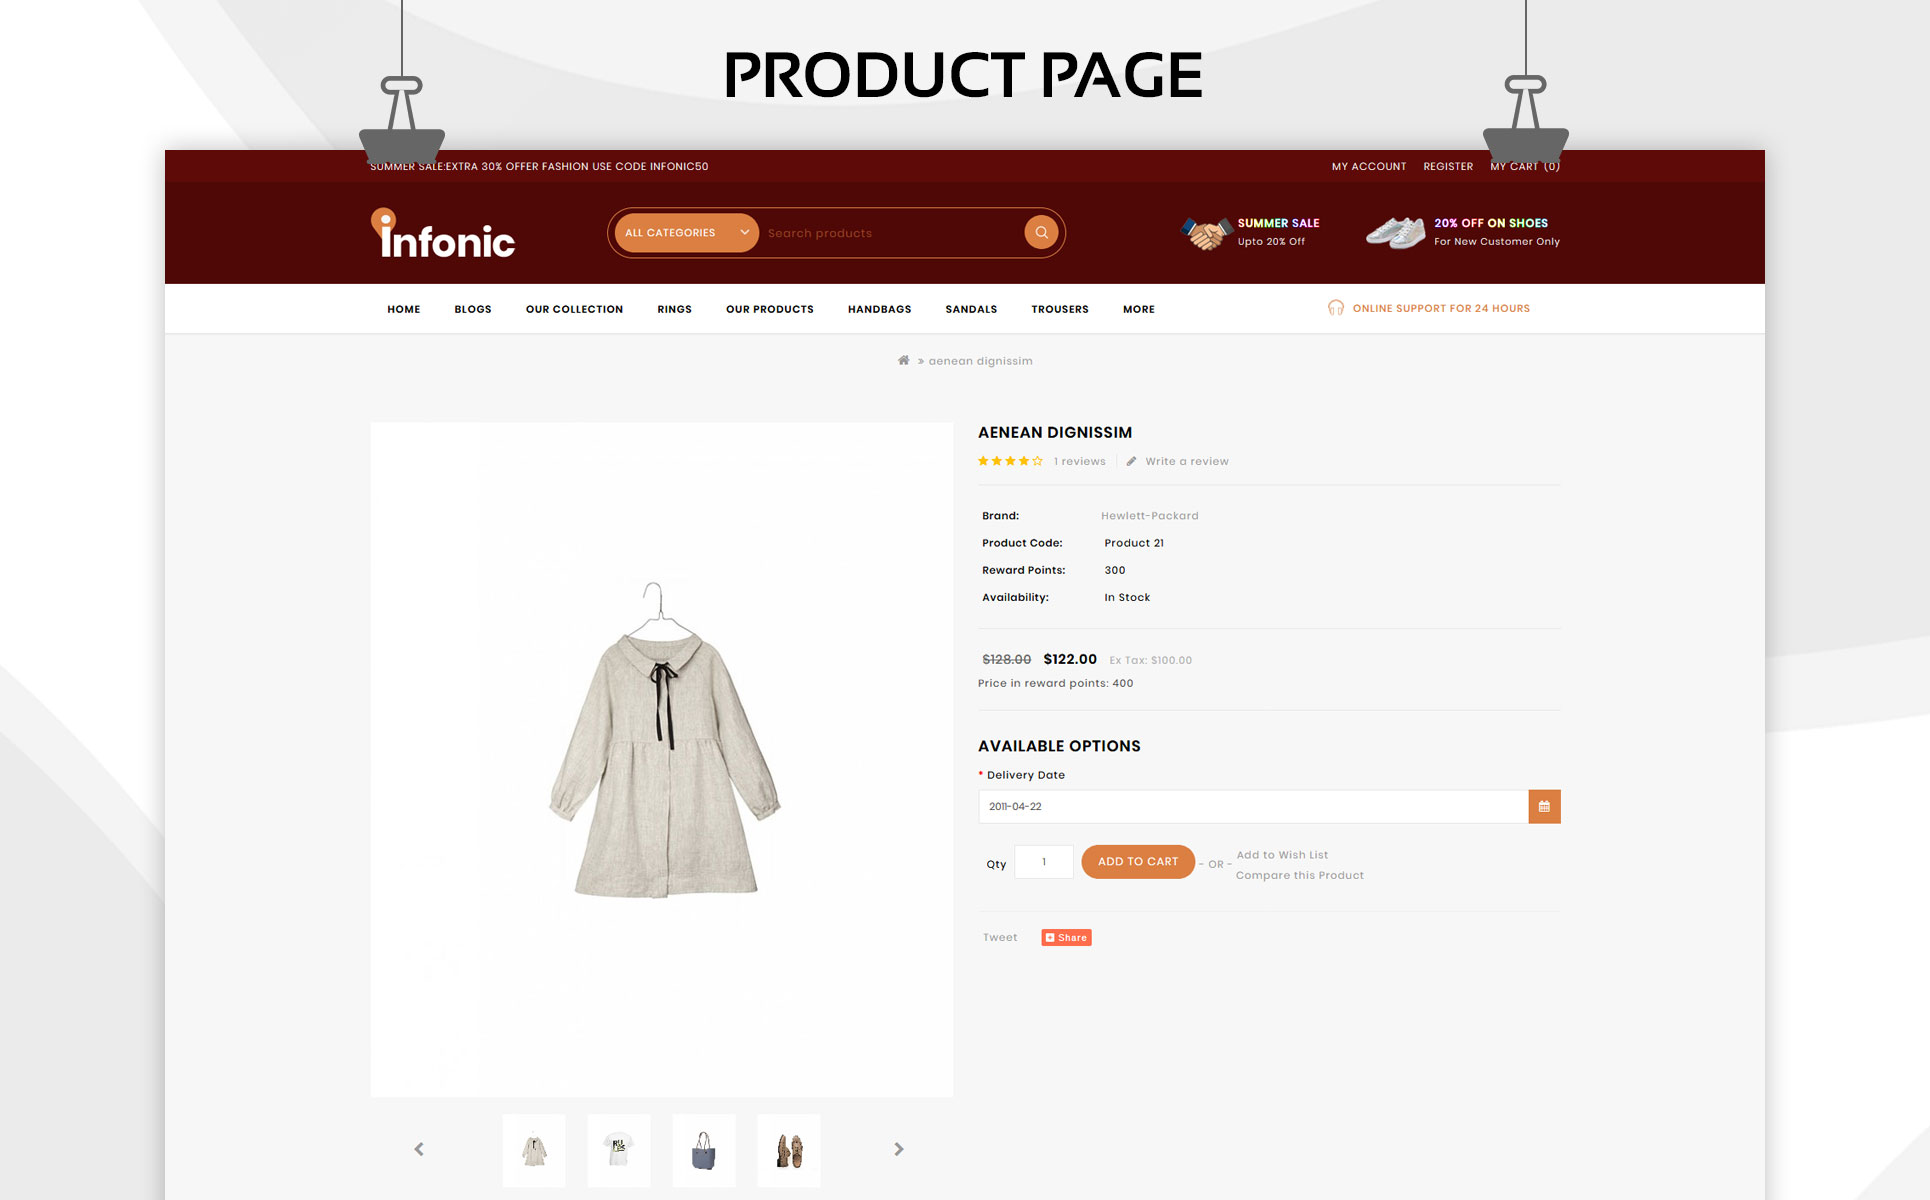Image resolution: width=1930 pixels, height=1200 pixels.
Task: Click the headphone support icon
Action: (x=1336, y=308)
